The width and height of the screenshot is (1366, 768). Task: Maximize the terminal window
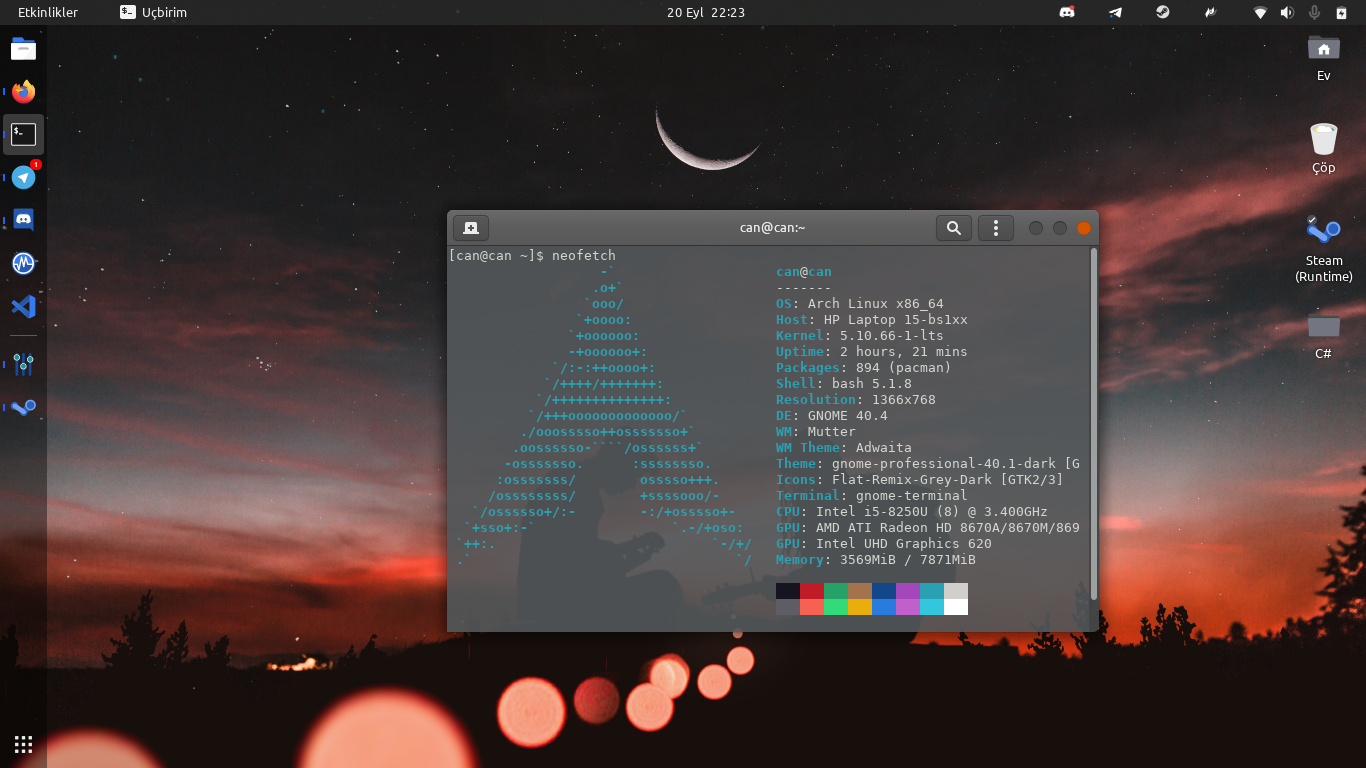(x=1060, y=228)
